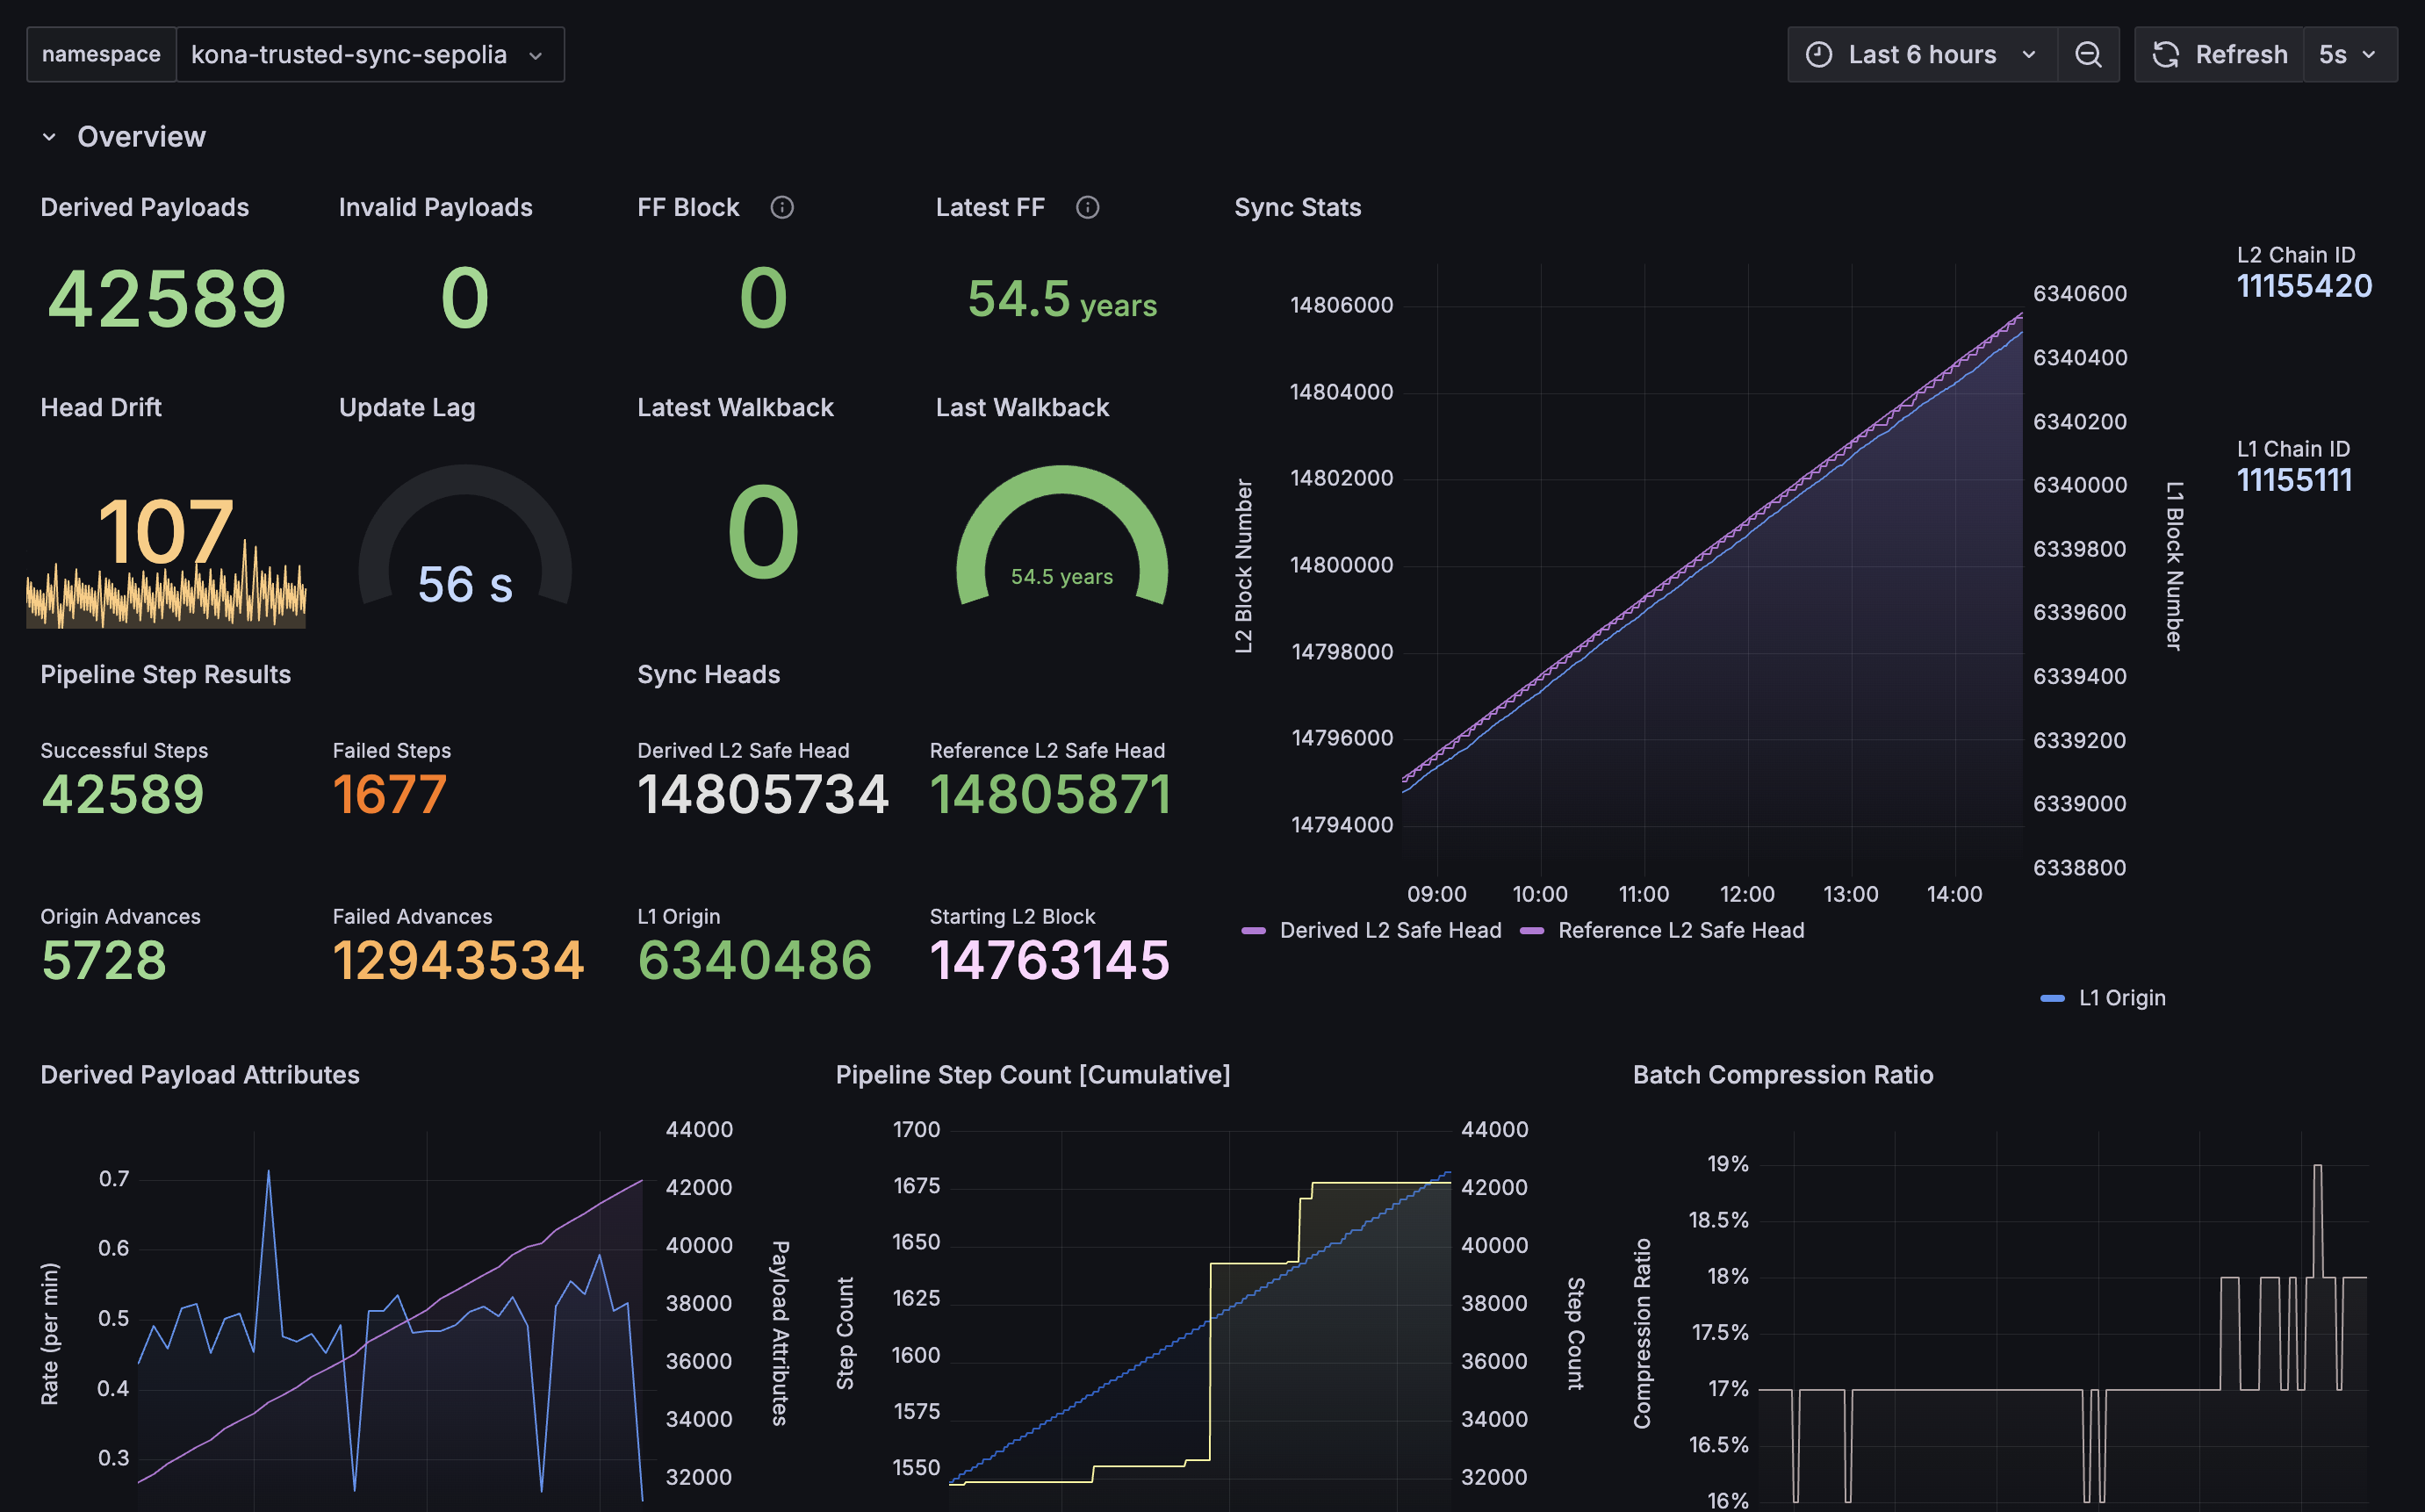
Task: Click the Starting L2 Block value 14763145
Action: [x=1049, y=961]
